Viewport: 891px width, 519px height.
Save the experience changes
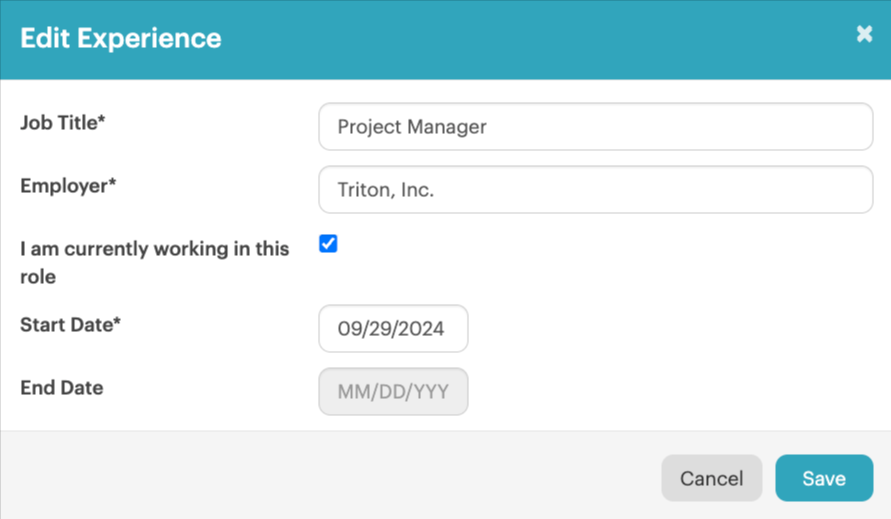coord(824,478)
